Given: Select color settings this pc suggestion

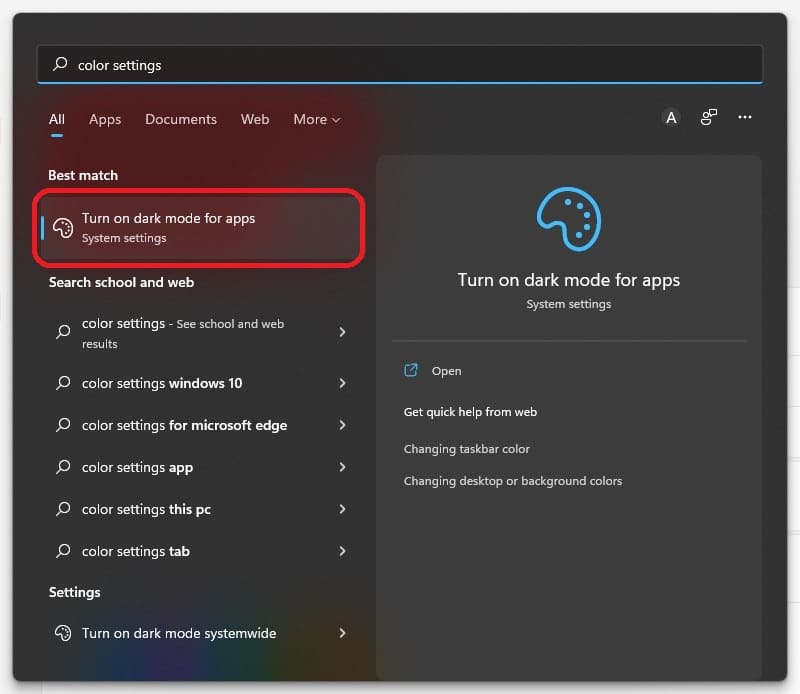Looking at the screenshot, I should pos(146,509).
